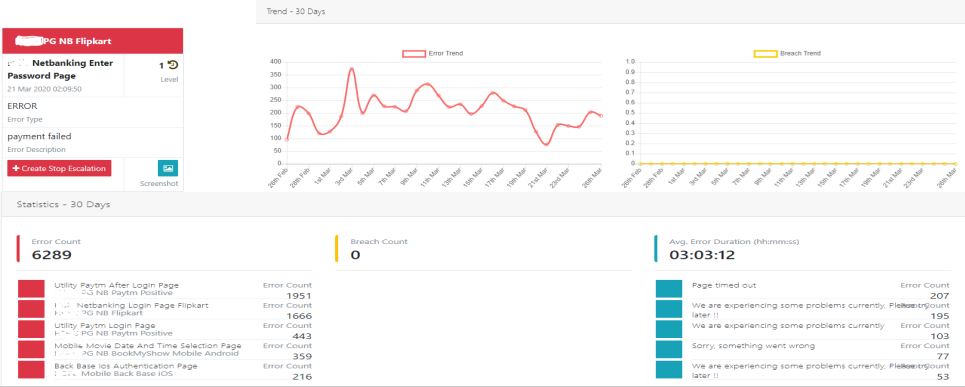The width and height of the screenshot is (965, 387).
Task: Click error count 216
Action: pos(302,377)
